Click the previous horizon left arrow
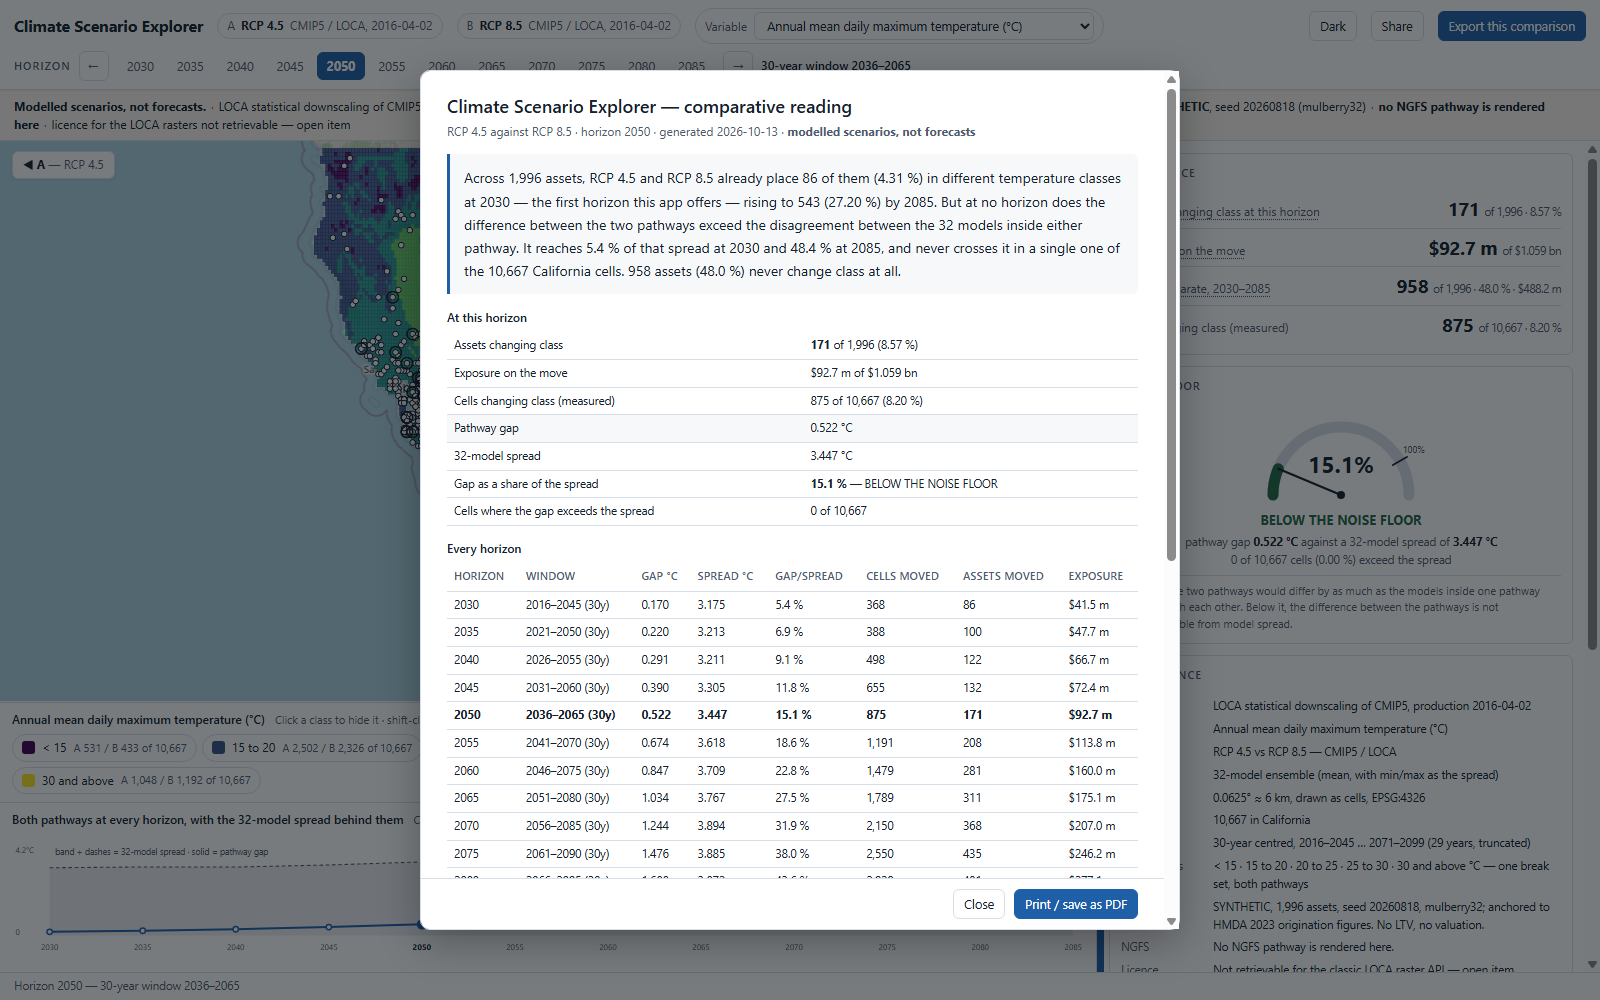This screenshot has height=1000, width=1600. tap(93, 66)
